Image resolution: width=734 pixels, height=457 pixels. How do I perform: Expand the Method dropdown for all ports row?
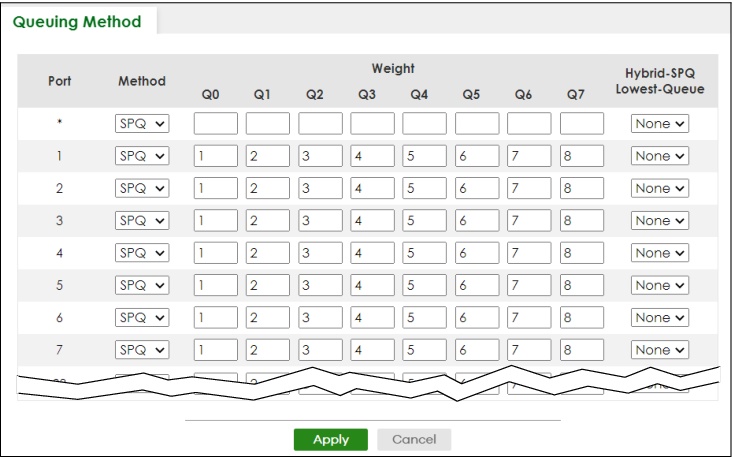[142, 124]
